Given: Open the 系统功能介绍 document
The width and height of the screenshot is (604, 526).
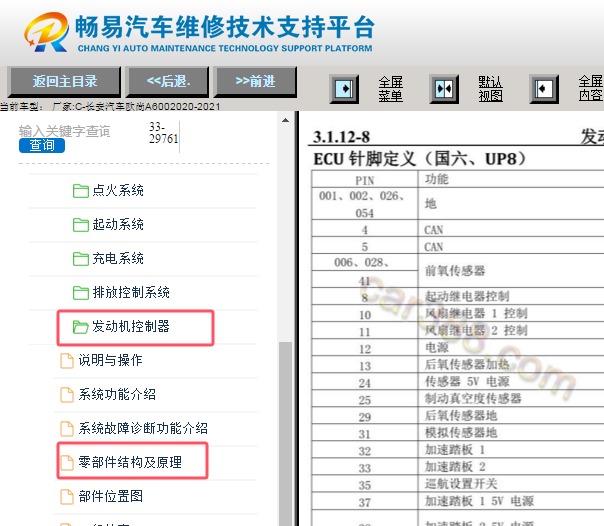Looking at the screenshot, I should coord(117,394).
